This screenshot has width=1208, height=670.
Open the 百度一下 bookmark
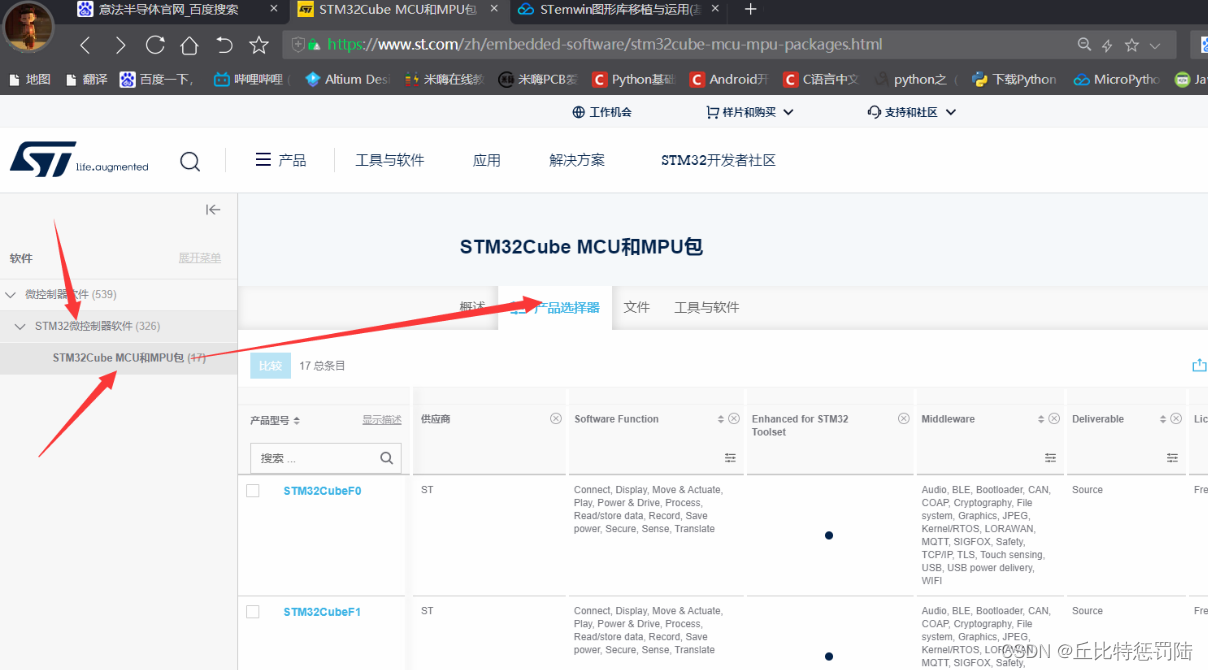156,79
